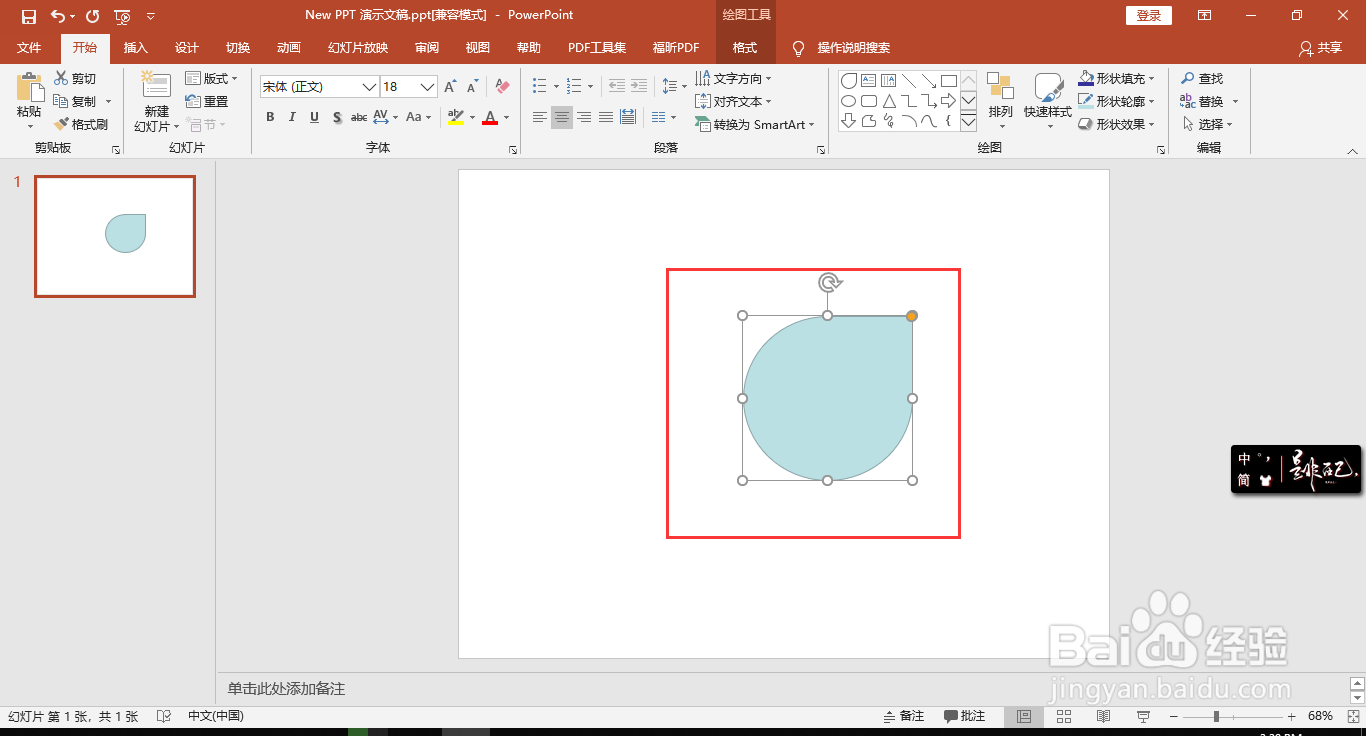Start slideshow from beginning icon in quick access

click(122, 16)
